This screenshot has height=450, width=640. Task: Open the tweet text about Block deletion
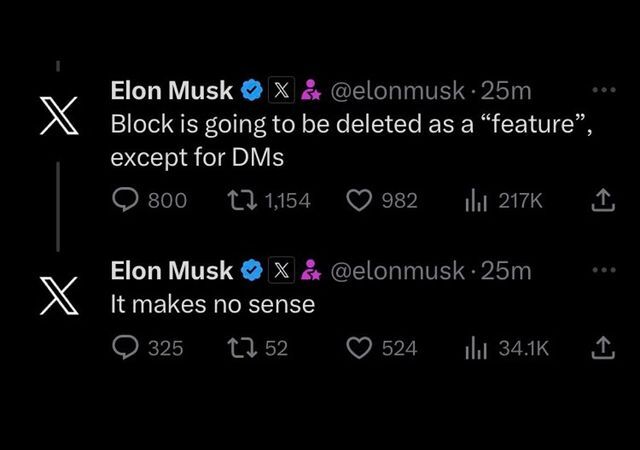(351, 140)
